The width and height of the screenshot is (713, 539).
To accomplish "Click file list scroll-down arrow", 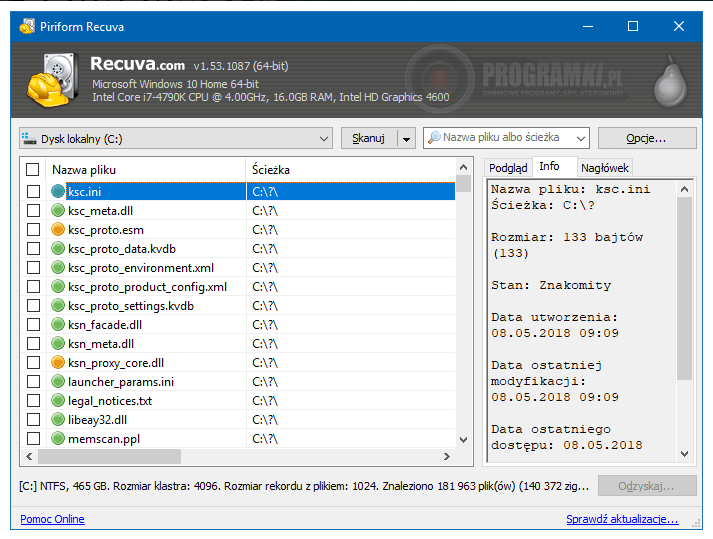I will [x=463, y=440].
